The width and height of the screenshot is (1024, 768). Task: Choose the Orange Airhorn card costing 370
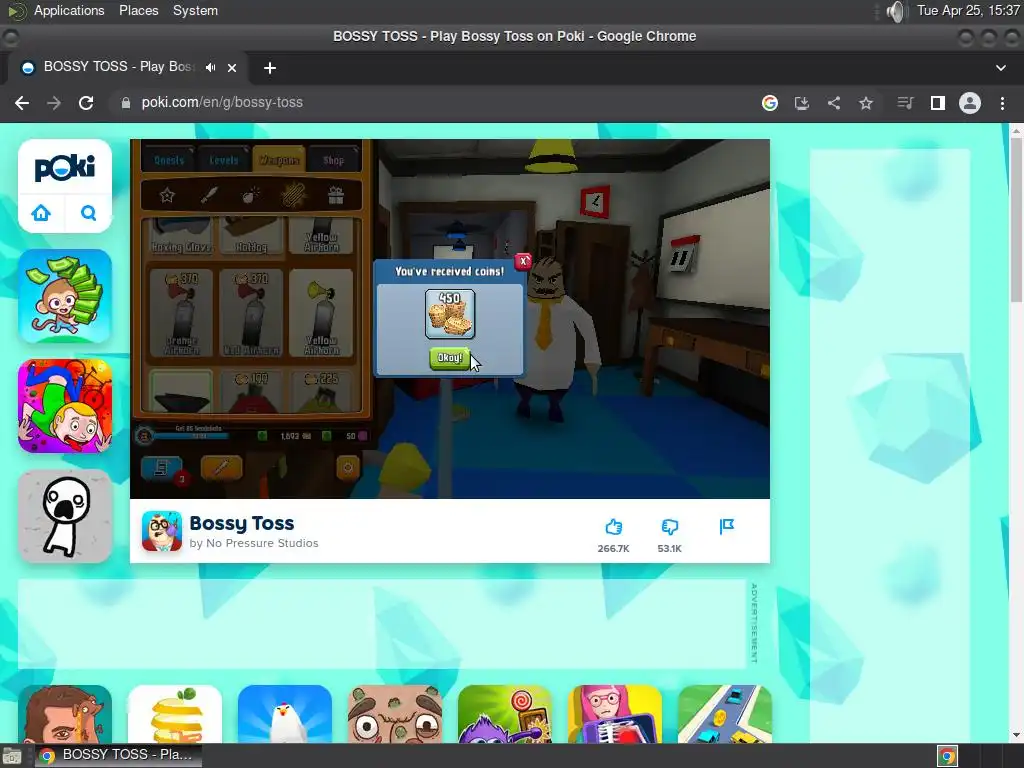(x=182, y=313)
